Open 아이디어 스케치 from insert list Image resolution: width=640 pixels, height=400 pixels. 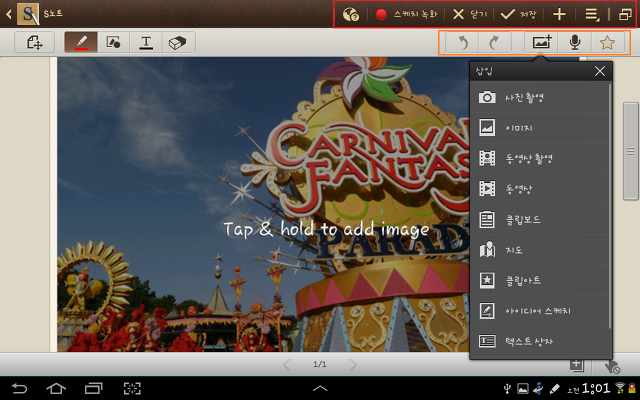point(539,311)
